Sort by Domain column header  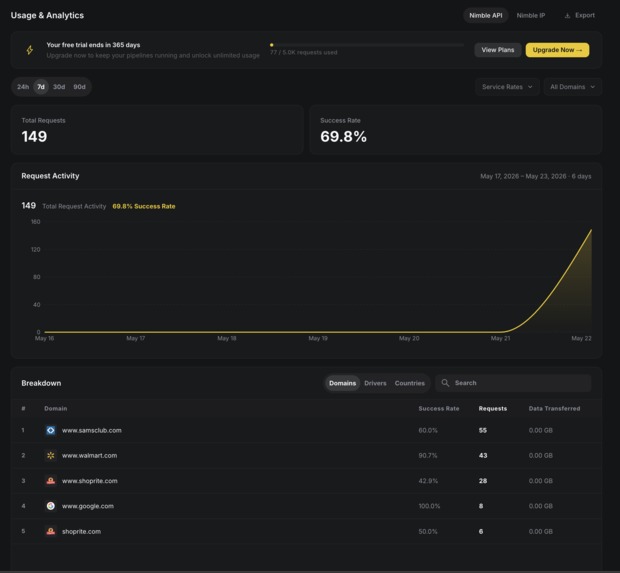tap(56, 408)
